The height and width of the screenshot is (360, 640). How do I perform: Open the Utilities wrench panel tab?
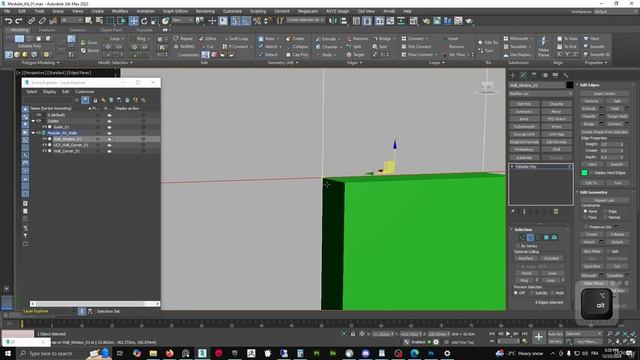(566, 75)
